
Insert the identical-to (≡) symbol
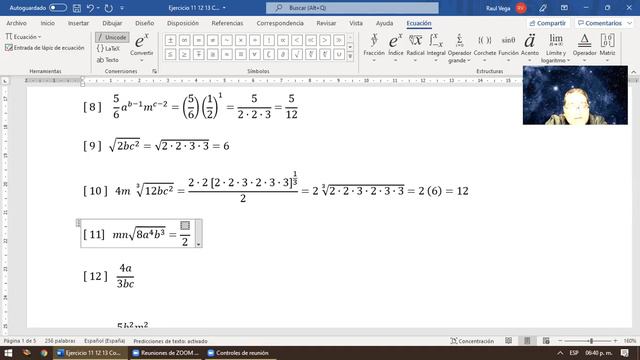[x=240, y=54]
